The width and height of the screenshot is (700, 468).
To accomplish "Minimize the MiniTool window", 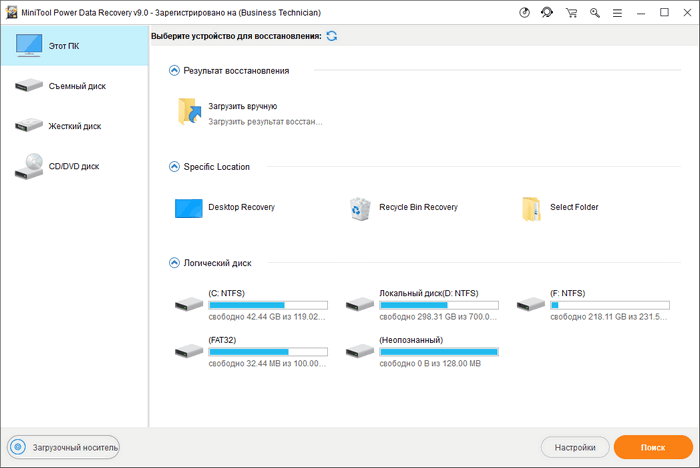I will tap(641, 13).
